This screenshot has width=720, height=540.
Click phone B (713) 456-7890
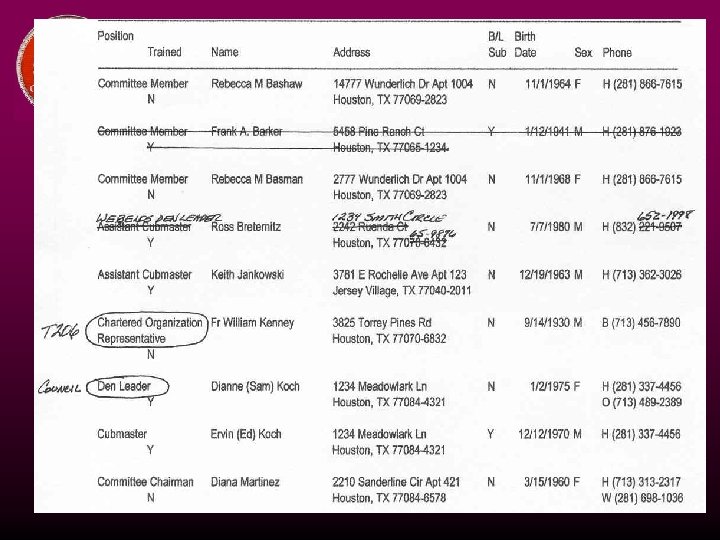[x=641, y=323]
